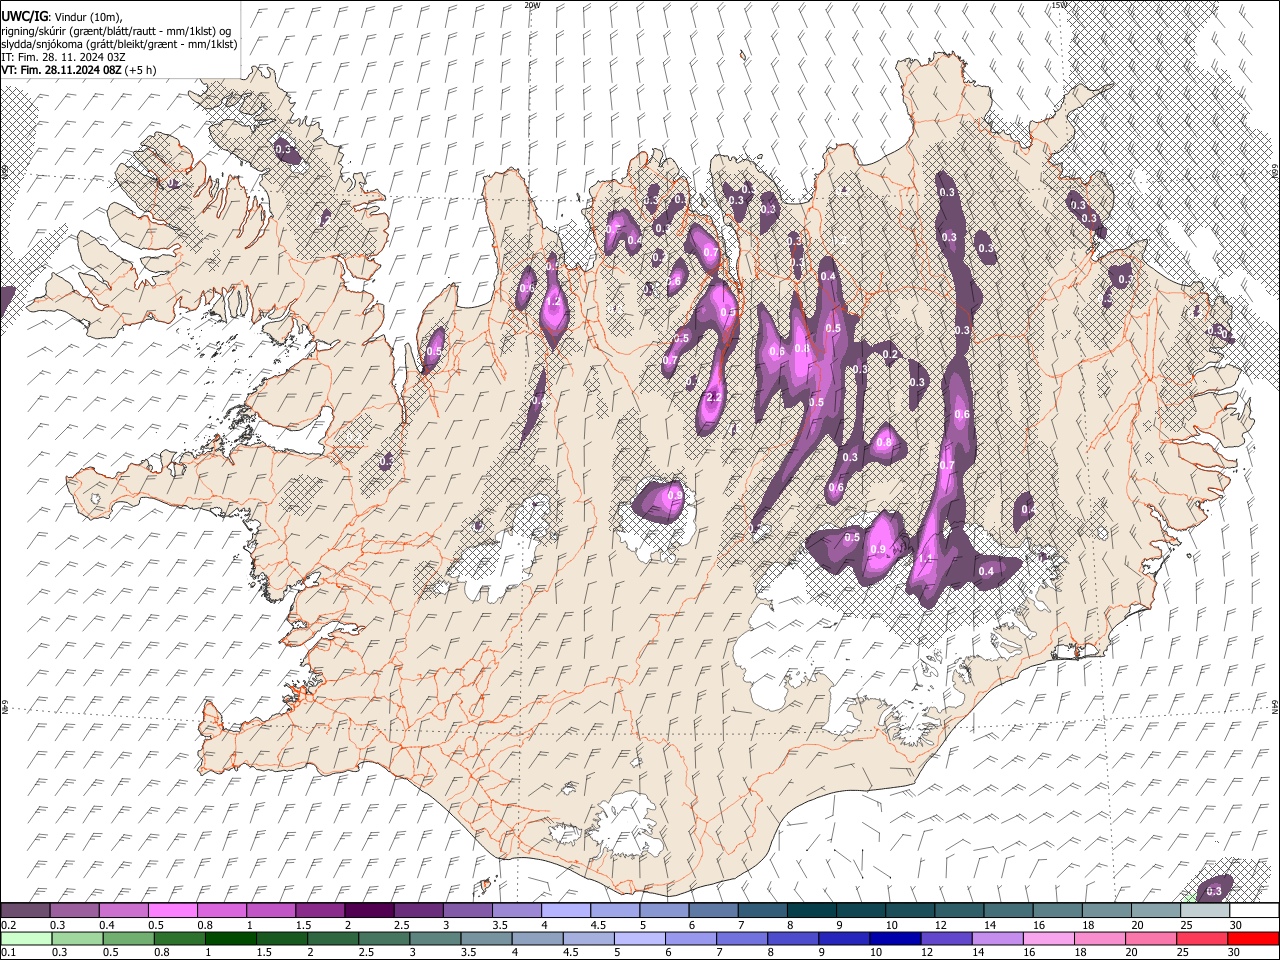Click the pale lavender 4–4.5 upper legend swatch
Viewport: 1280px width, 960px height.
pyautogui.click(x=564, y=910)
